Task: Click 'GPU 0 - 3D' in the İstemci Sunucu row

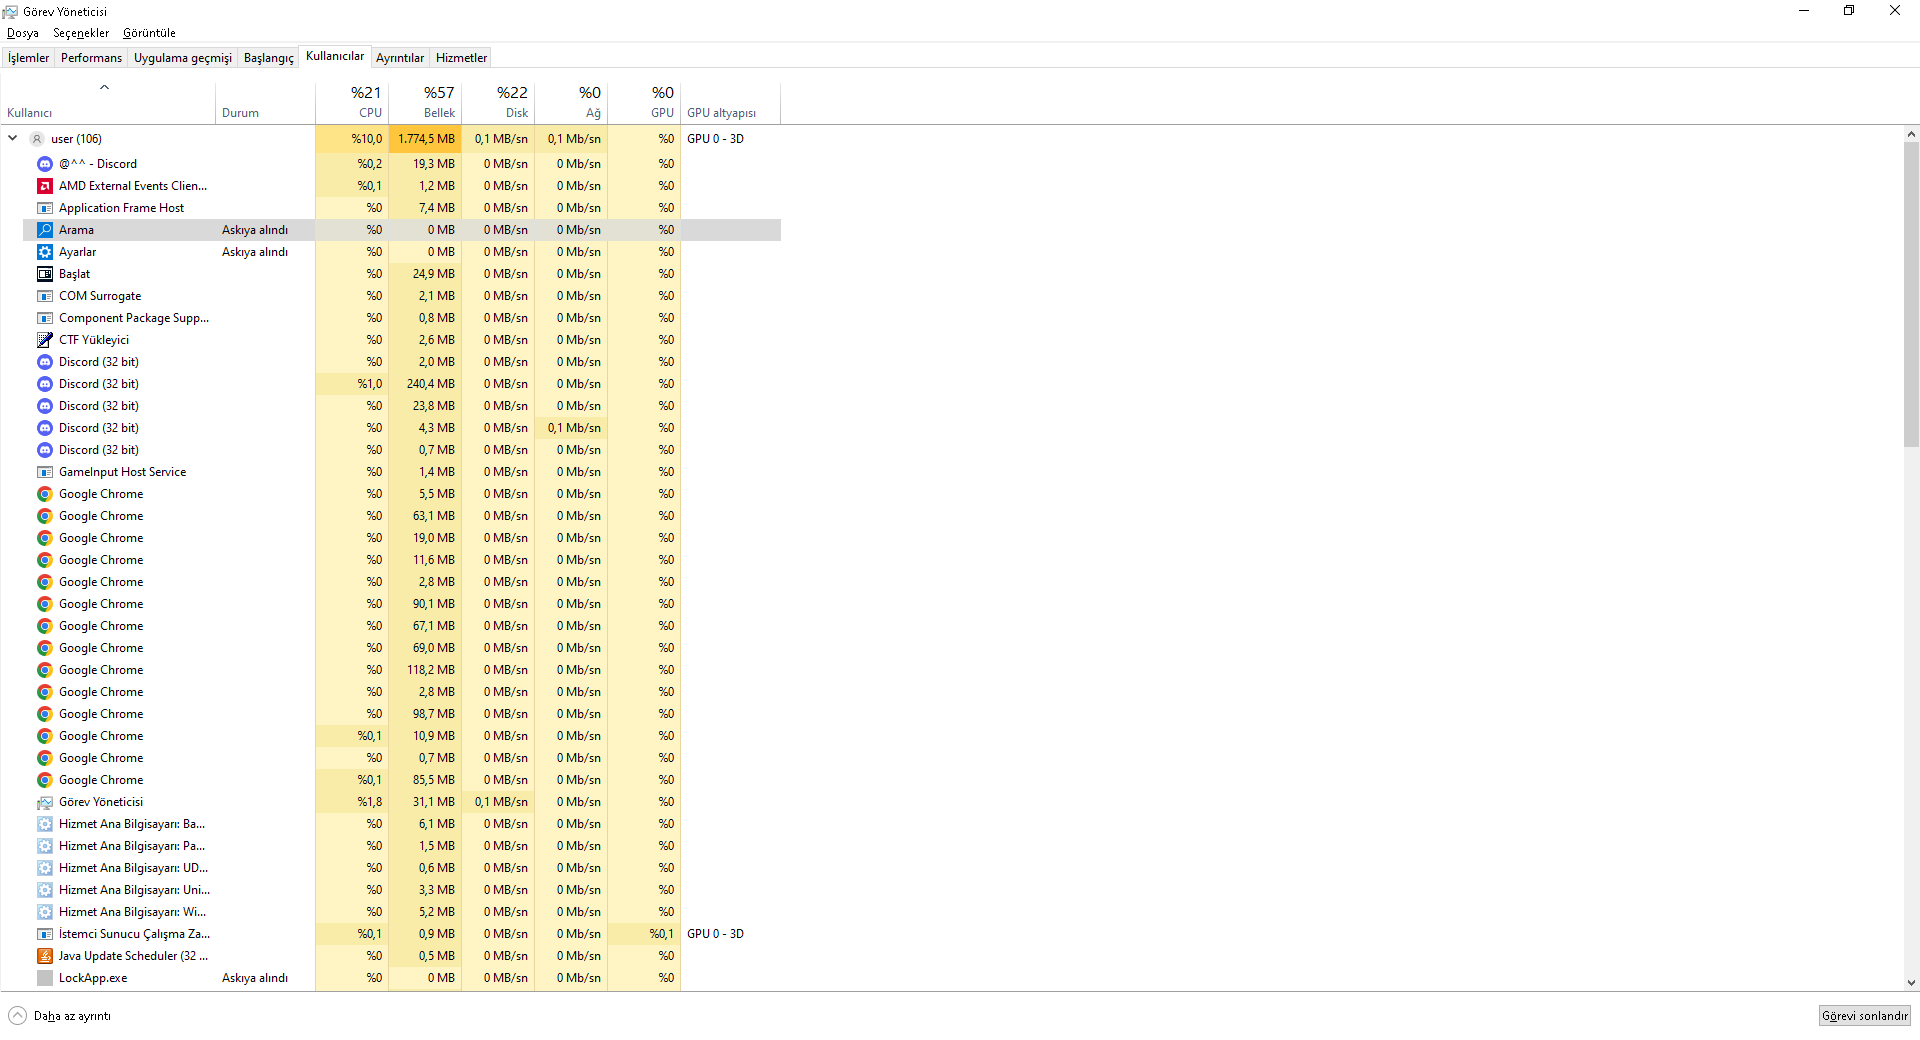Action: [715, 934]
